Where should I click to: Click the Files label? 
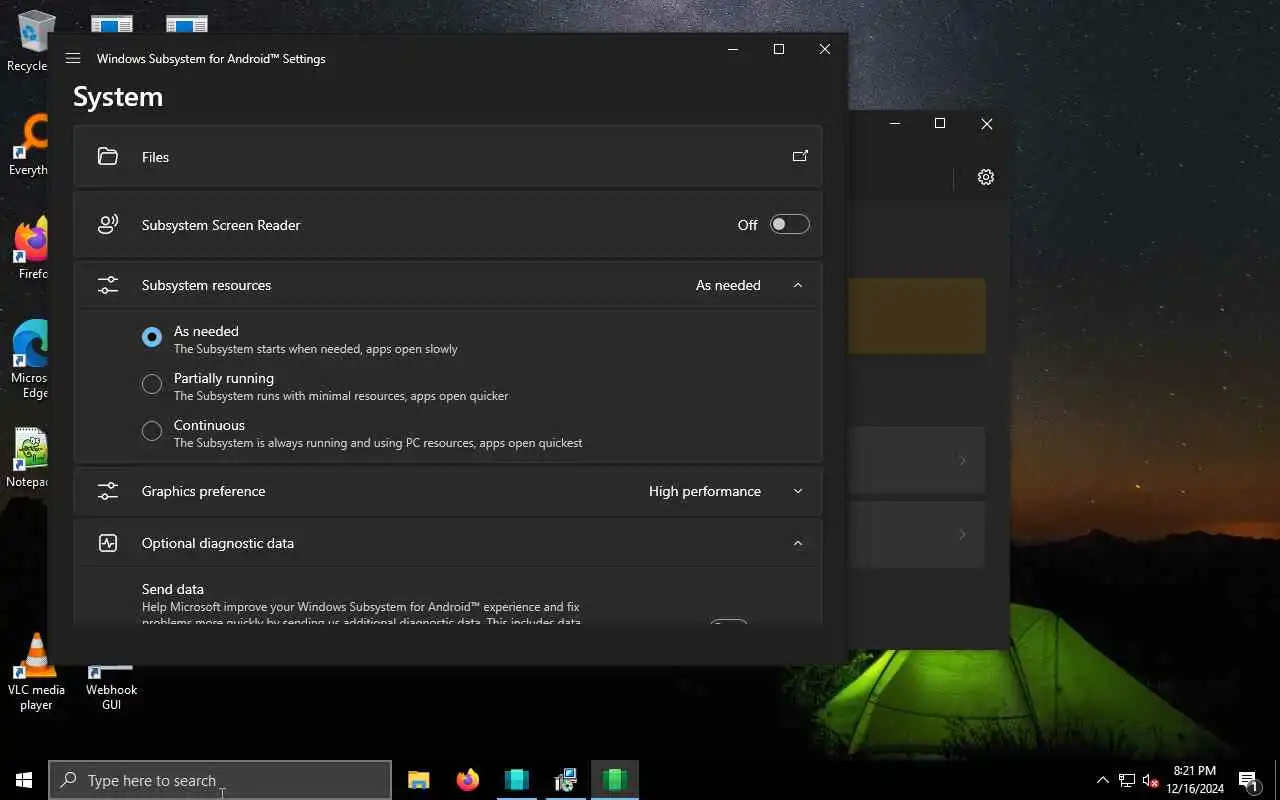click(x=155, y=157)
